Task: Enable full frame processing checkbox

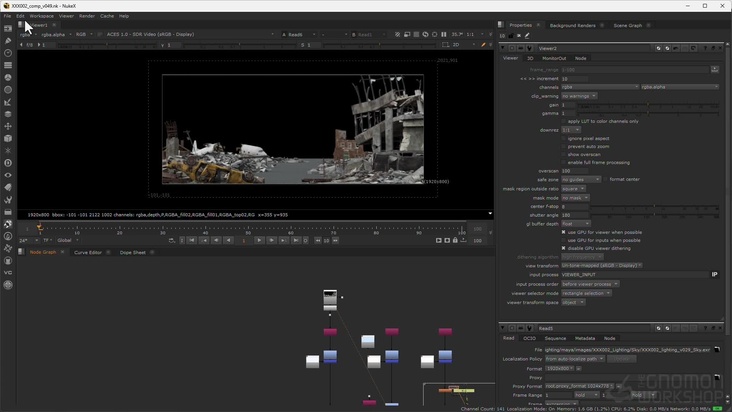Action: (x=563, y=162)
